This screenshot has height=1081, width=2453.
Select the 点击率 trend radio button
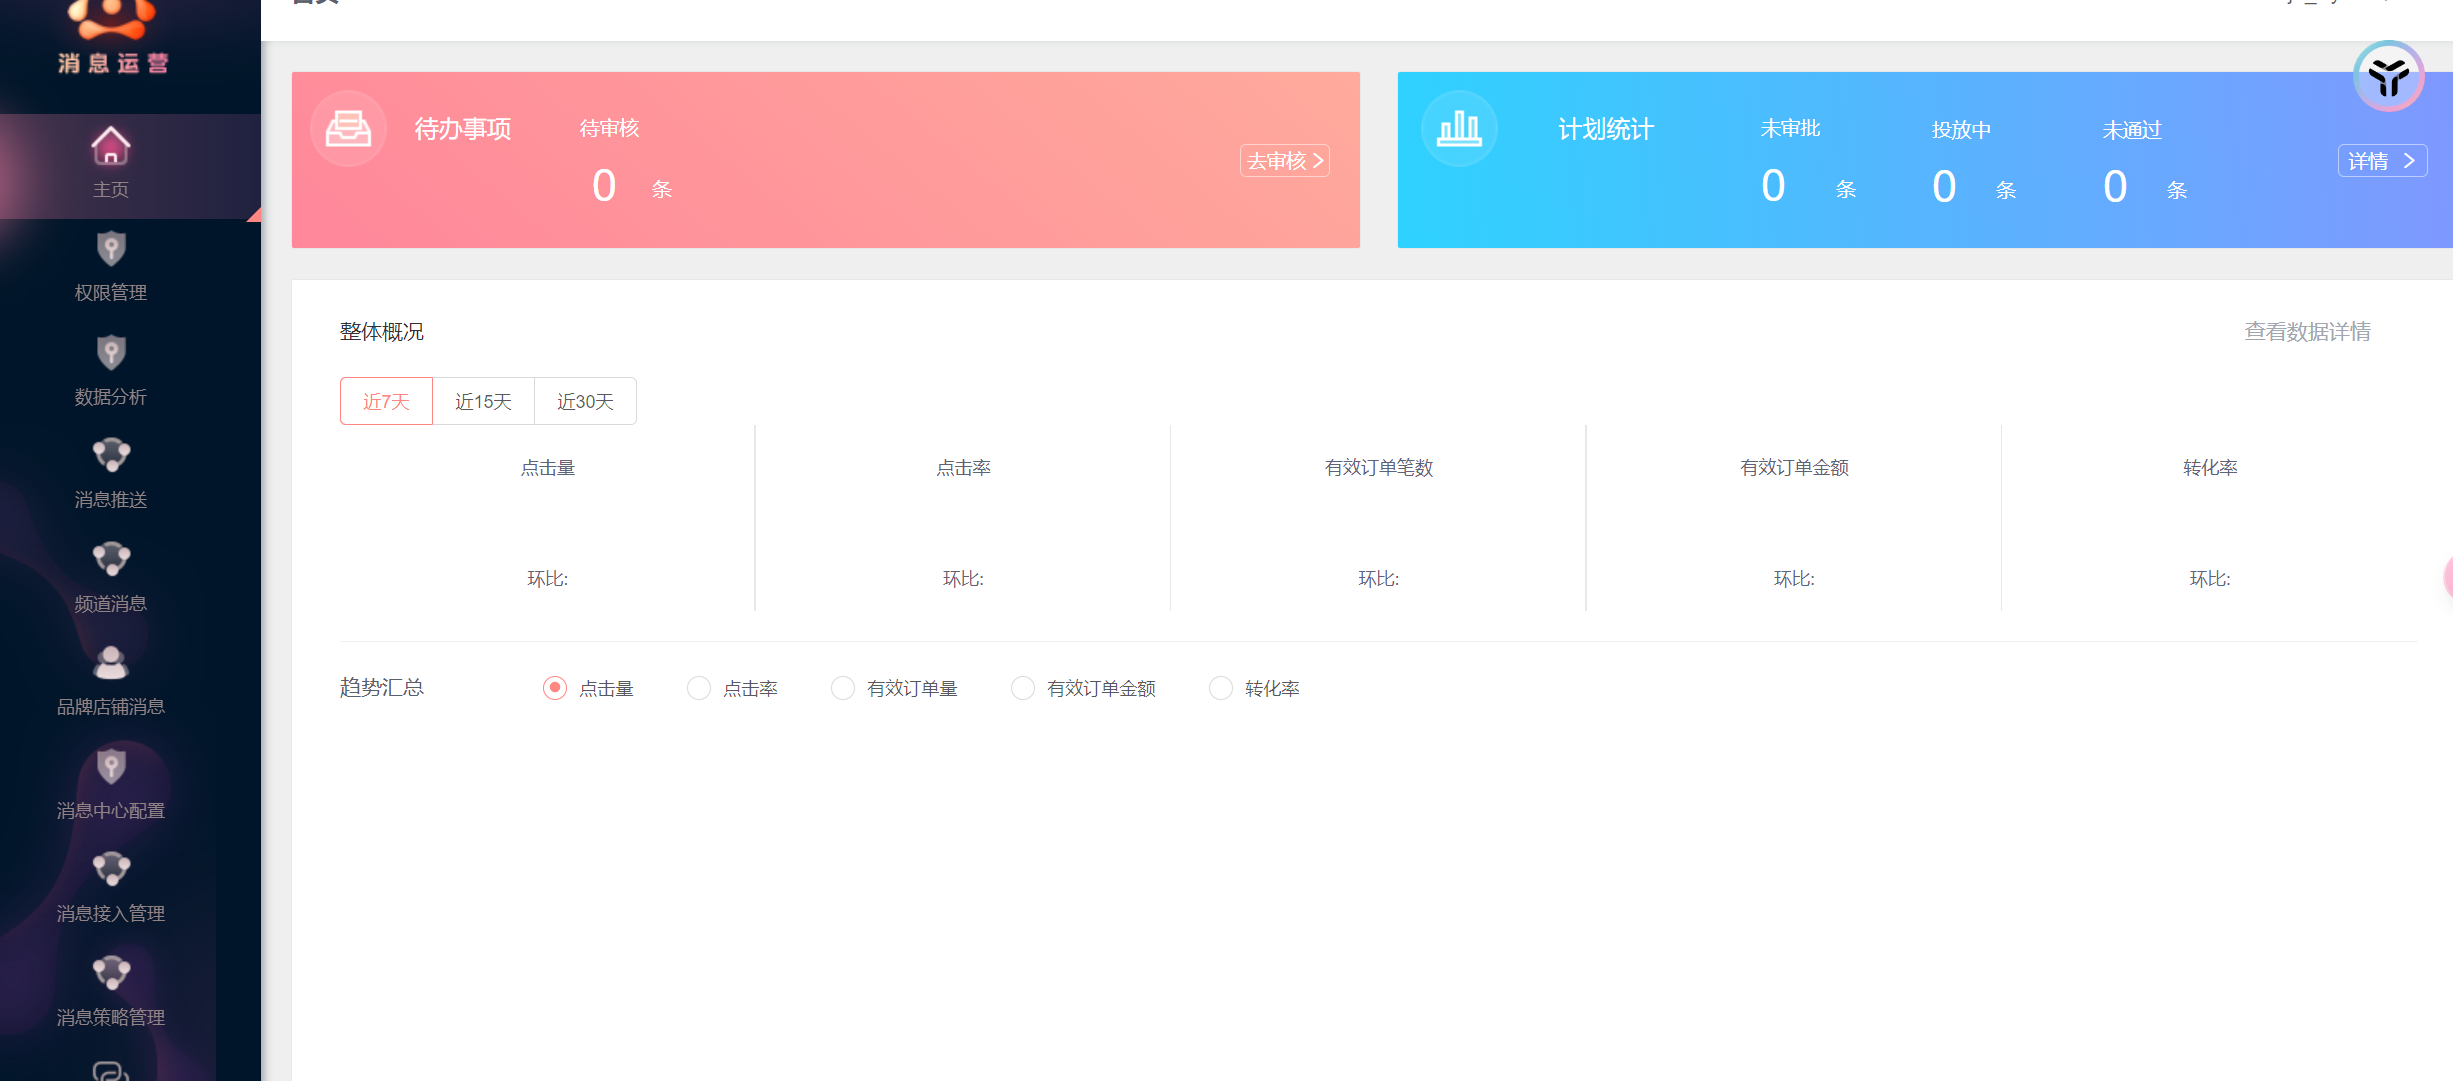[699, 688]
